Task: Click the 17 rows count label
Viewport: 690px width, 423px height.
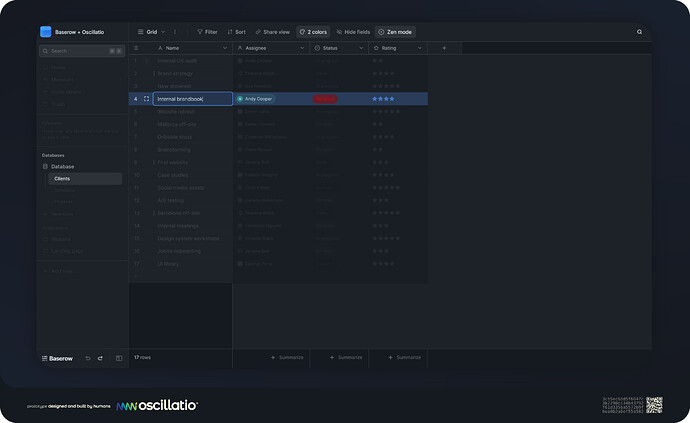Action: click(x=142, y=357)
